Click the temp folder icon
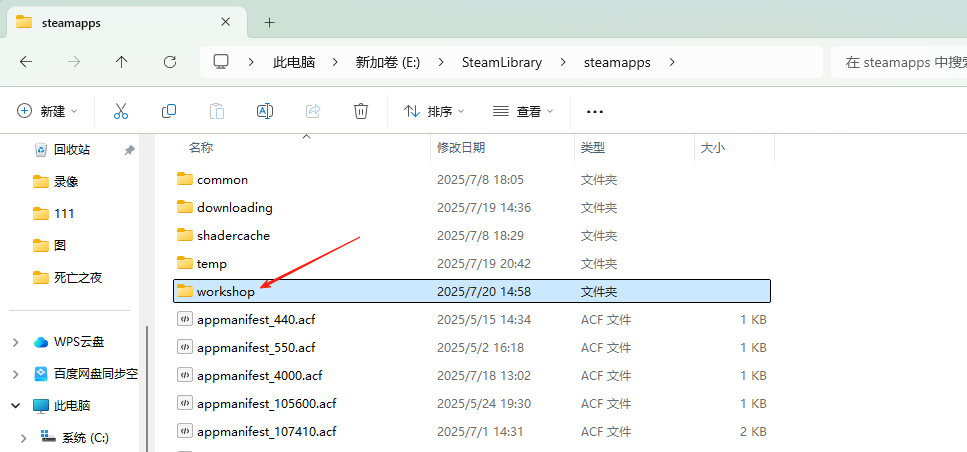967x452 pixels. click(185, 263)
